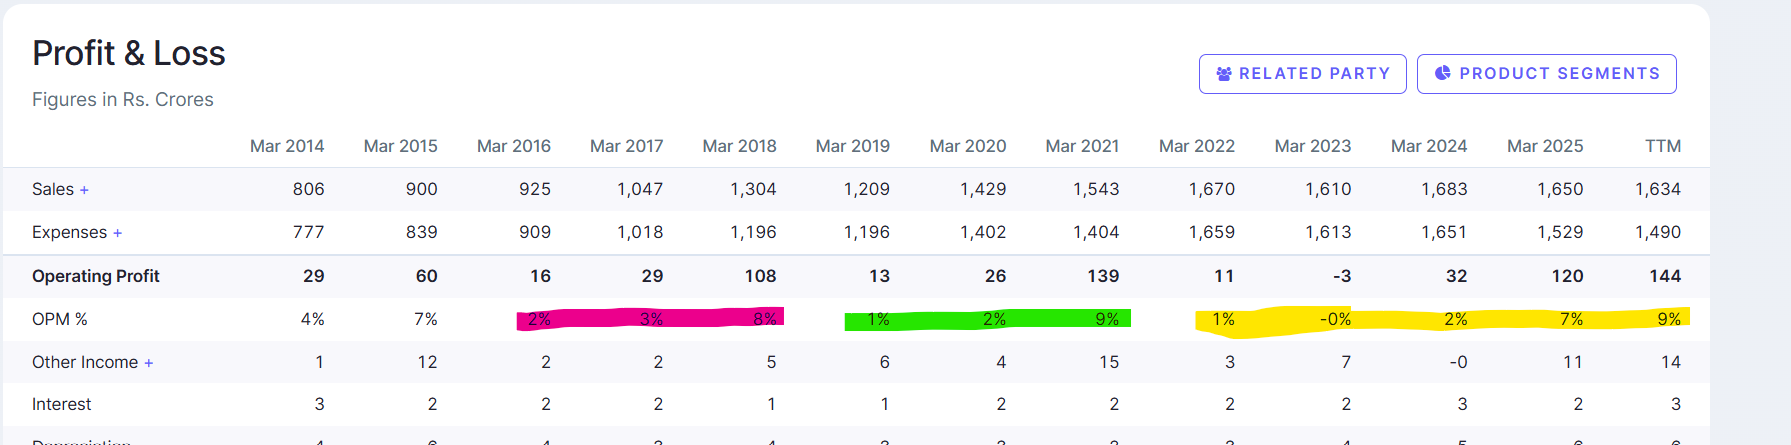Screen dimensions: 1791x445
Task: Click the Related Party people icon
Action: pos(1223,74)
